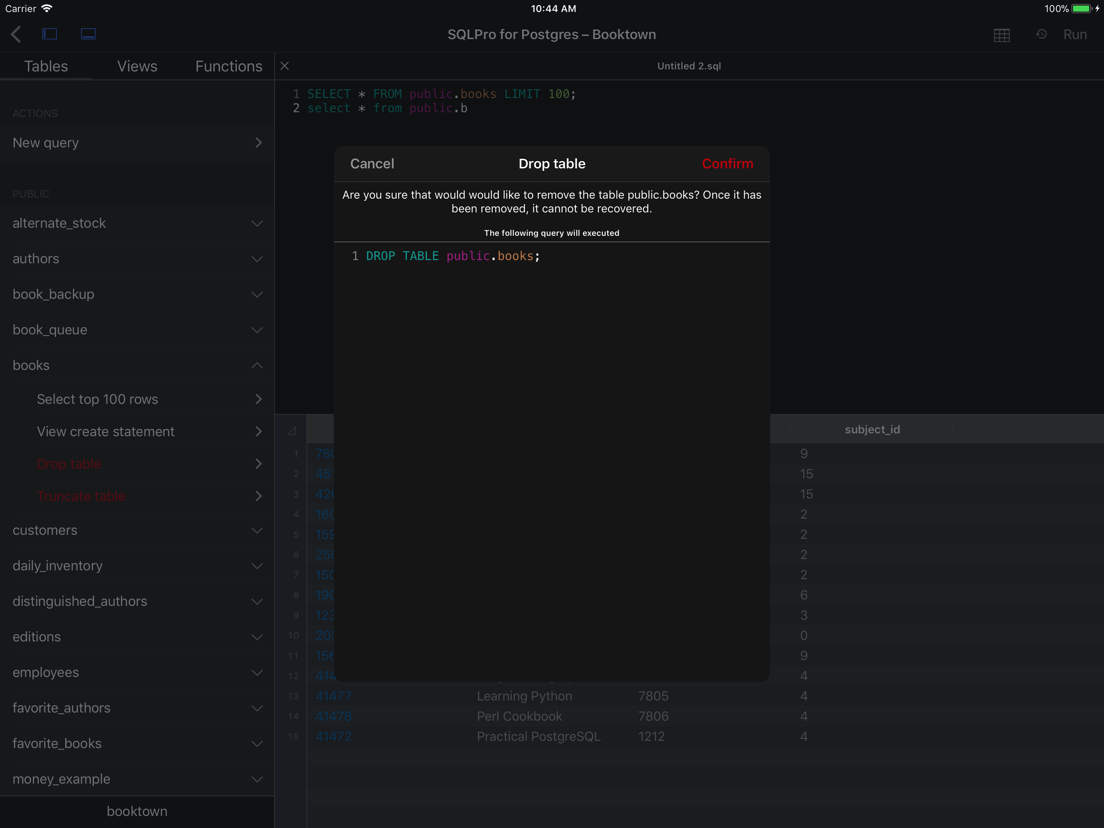Close the Untitled 2.sql tab

click(x=284, y=65)
